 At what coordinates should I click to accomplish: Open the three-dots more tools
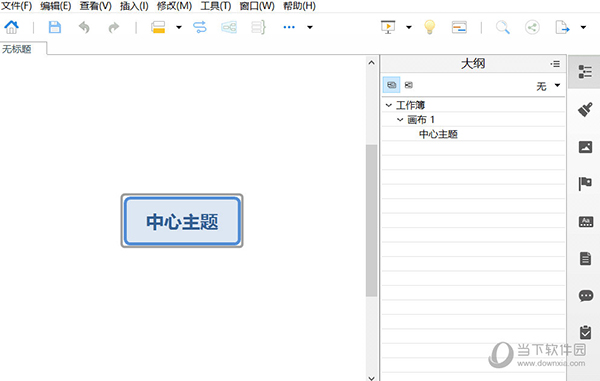(x=289, y=27)
